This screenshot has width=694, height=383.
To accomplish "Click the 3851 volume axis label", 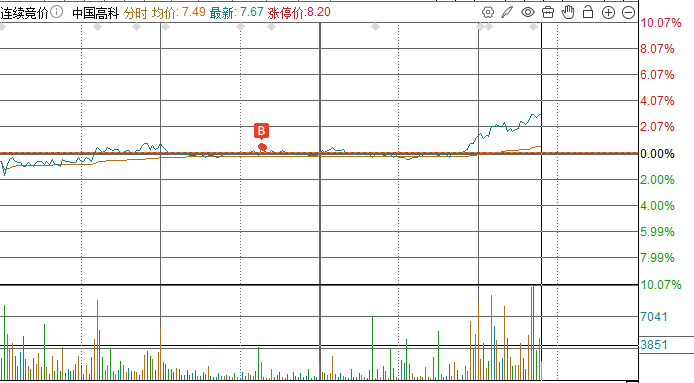I will pyautogui.click(x=654, y=344).
